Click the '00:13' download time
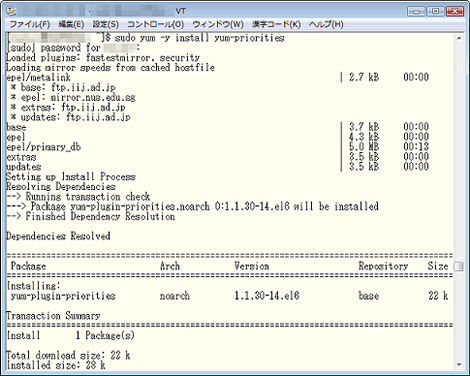Image resolution: width=470 pixels, height=376 pixels. [416, 147]
